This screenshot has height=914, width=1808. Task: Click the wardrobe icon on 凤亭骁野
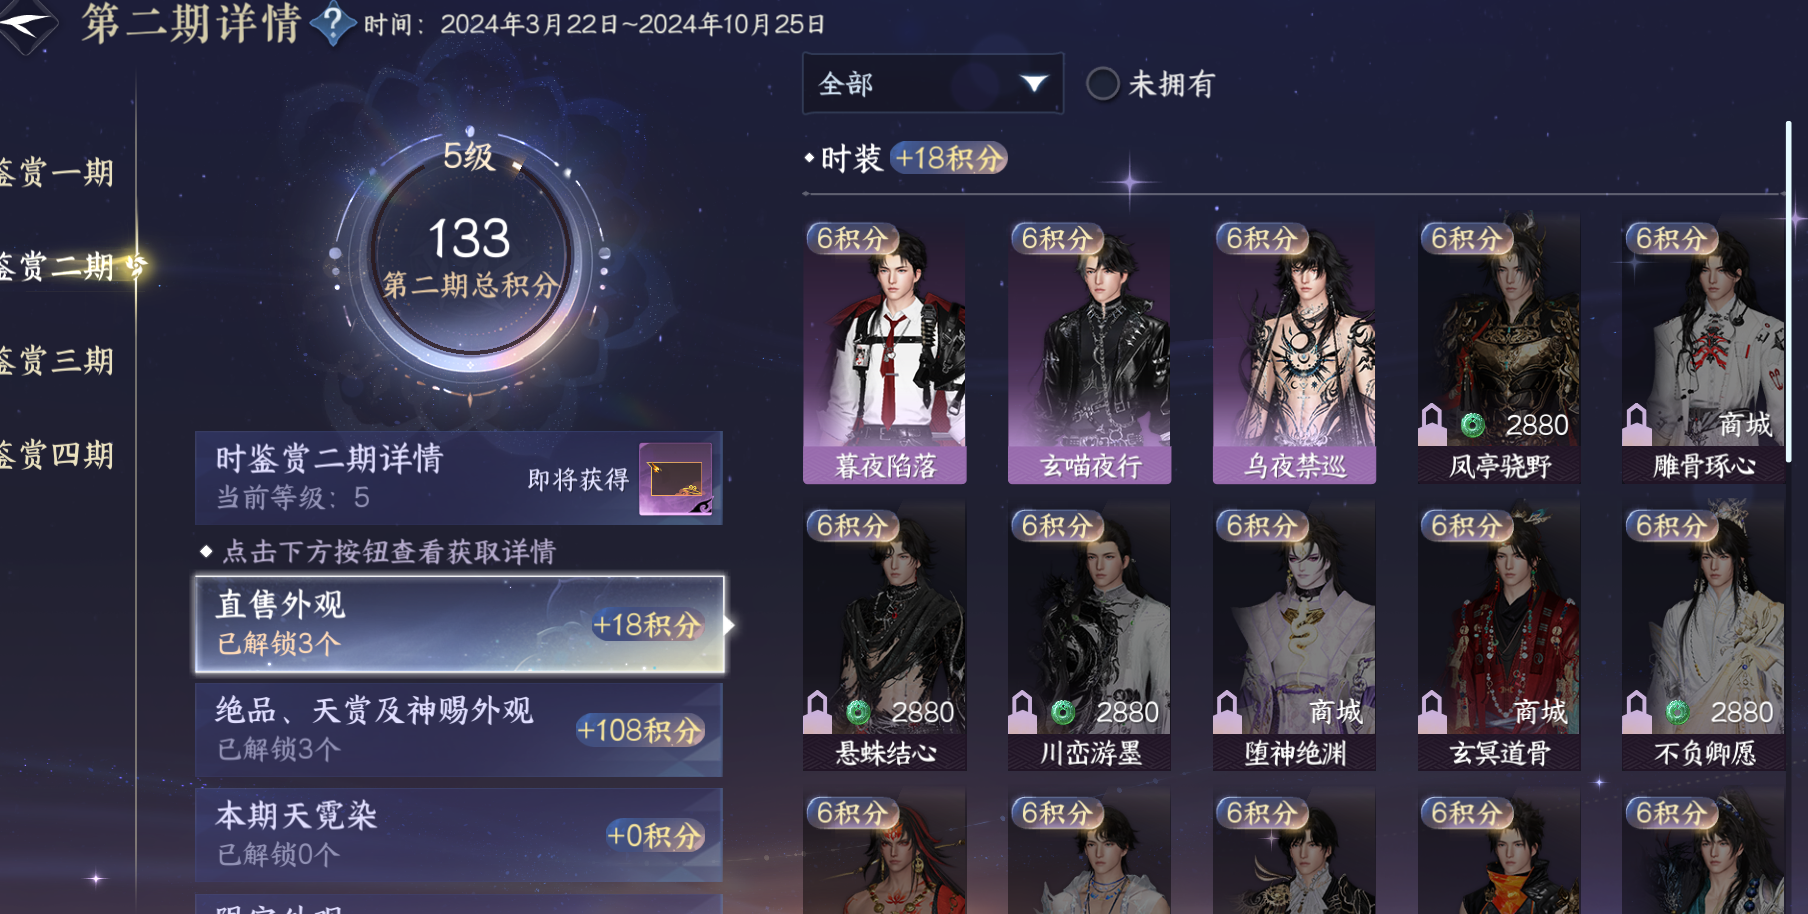pyautogui.click(x=1432, y=424)
